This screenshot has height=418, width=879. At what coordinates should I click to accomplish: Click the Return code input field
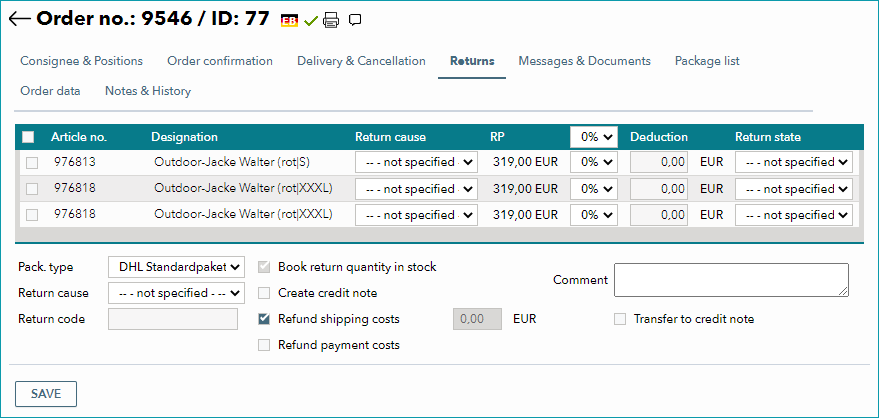click(x=173, y=319)
